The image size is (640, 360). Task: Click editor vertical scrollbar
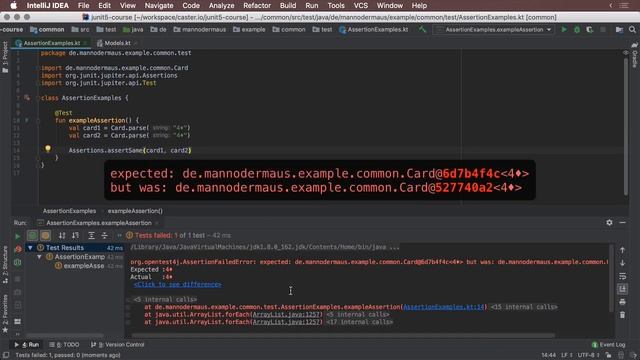point(626,127)
